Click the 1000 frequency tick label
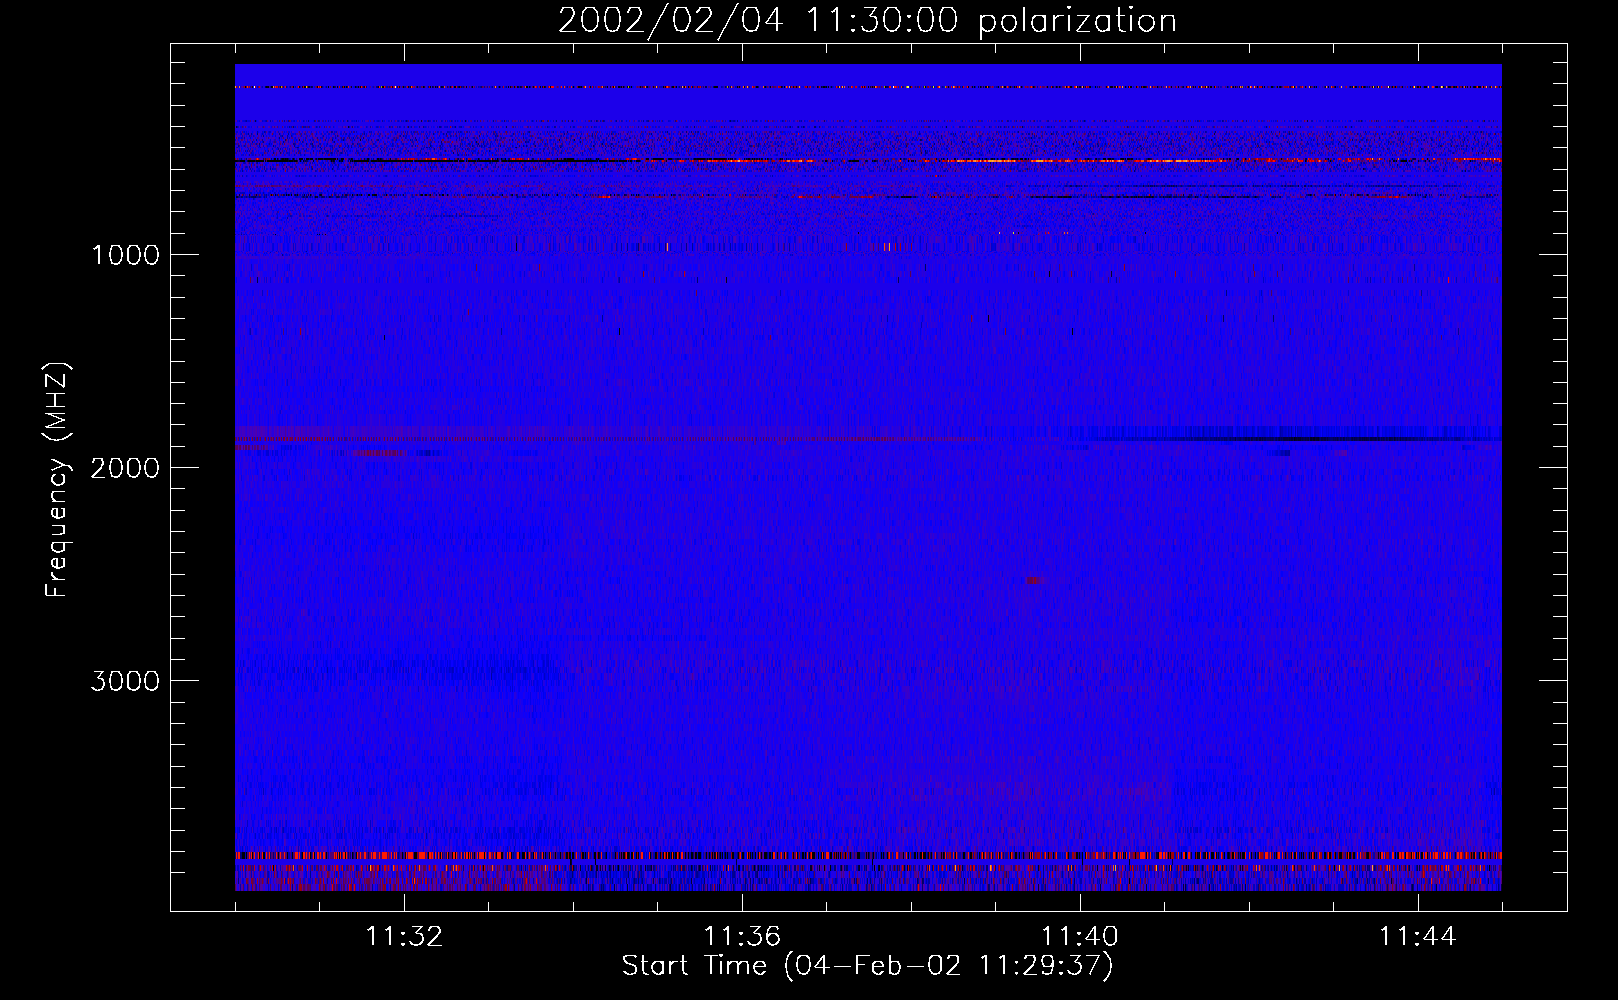1618x1000 pixels. coord(125,254)
